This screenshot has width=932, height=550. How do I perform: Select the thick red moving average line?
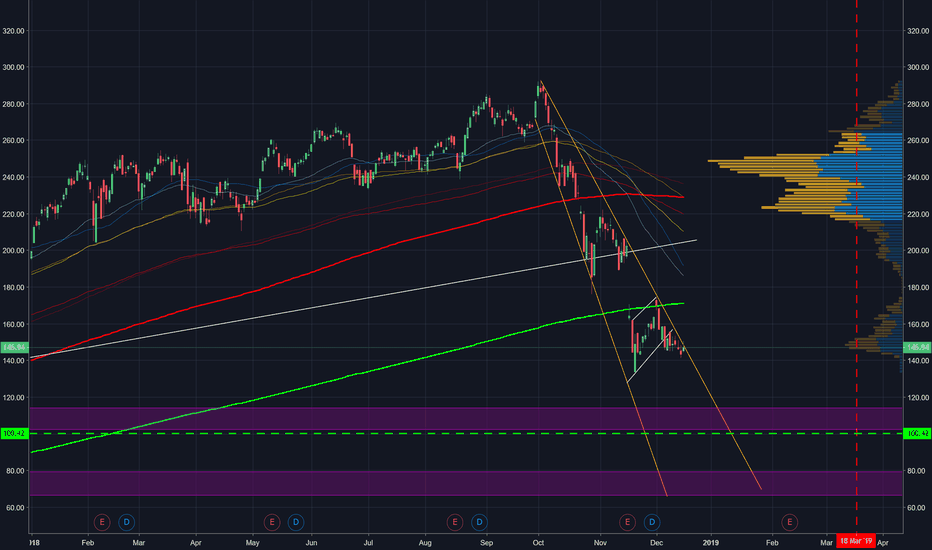357,254
